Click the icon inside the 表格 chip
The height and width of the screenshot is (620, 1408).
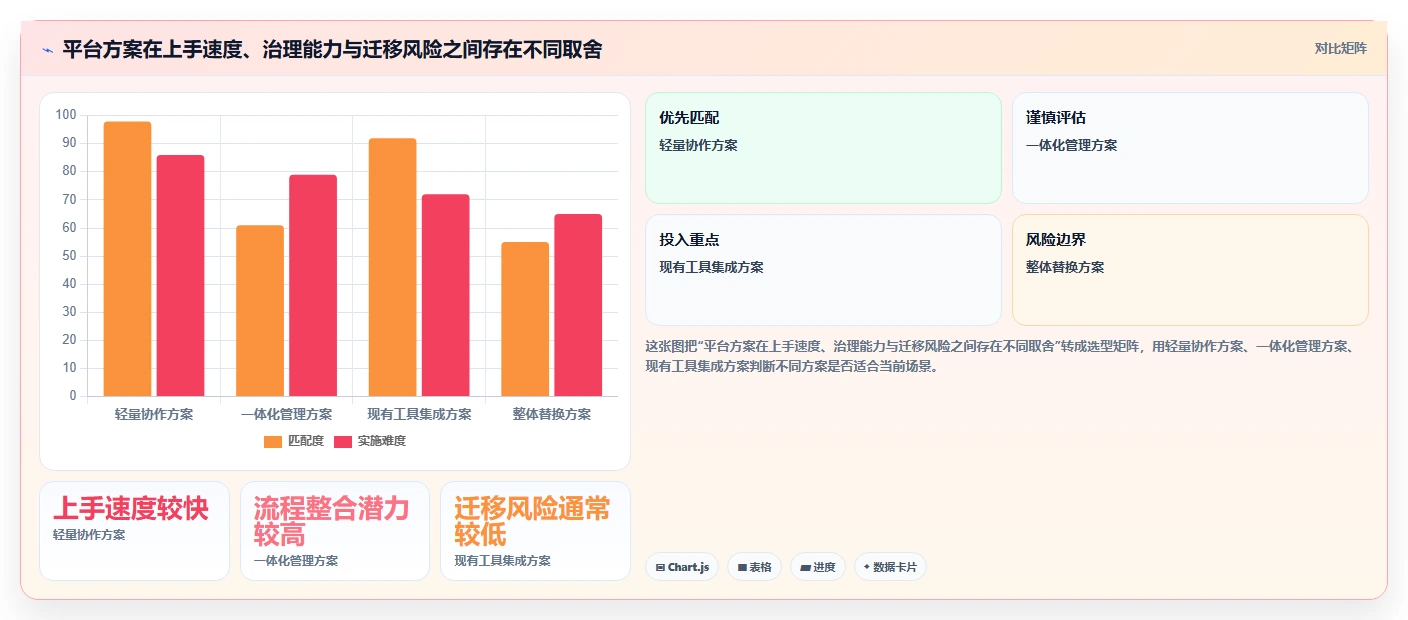[742, 567]
